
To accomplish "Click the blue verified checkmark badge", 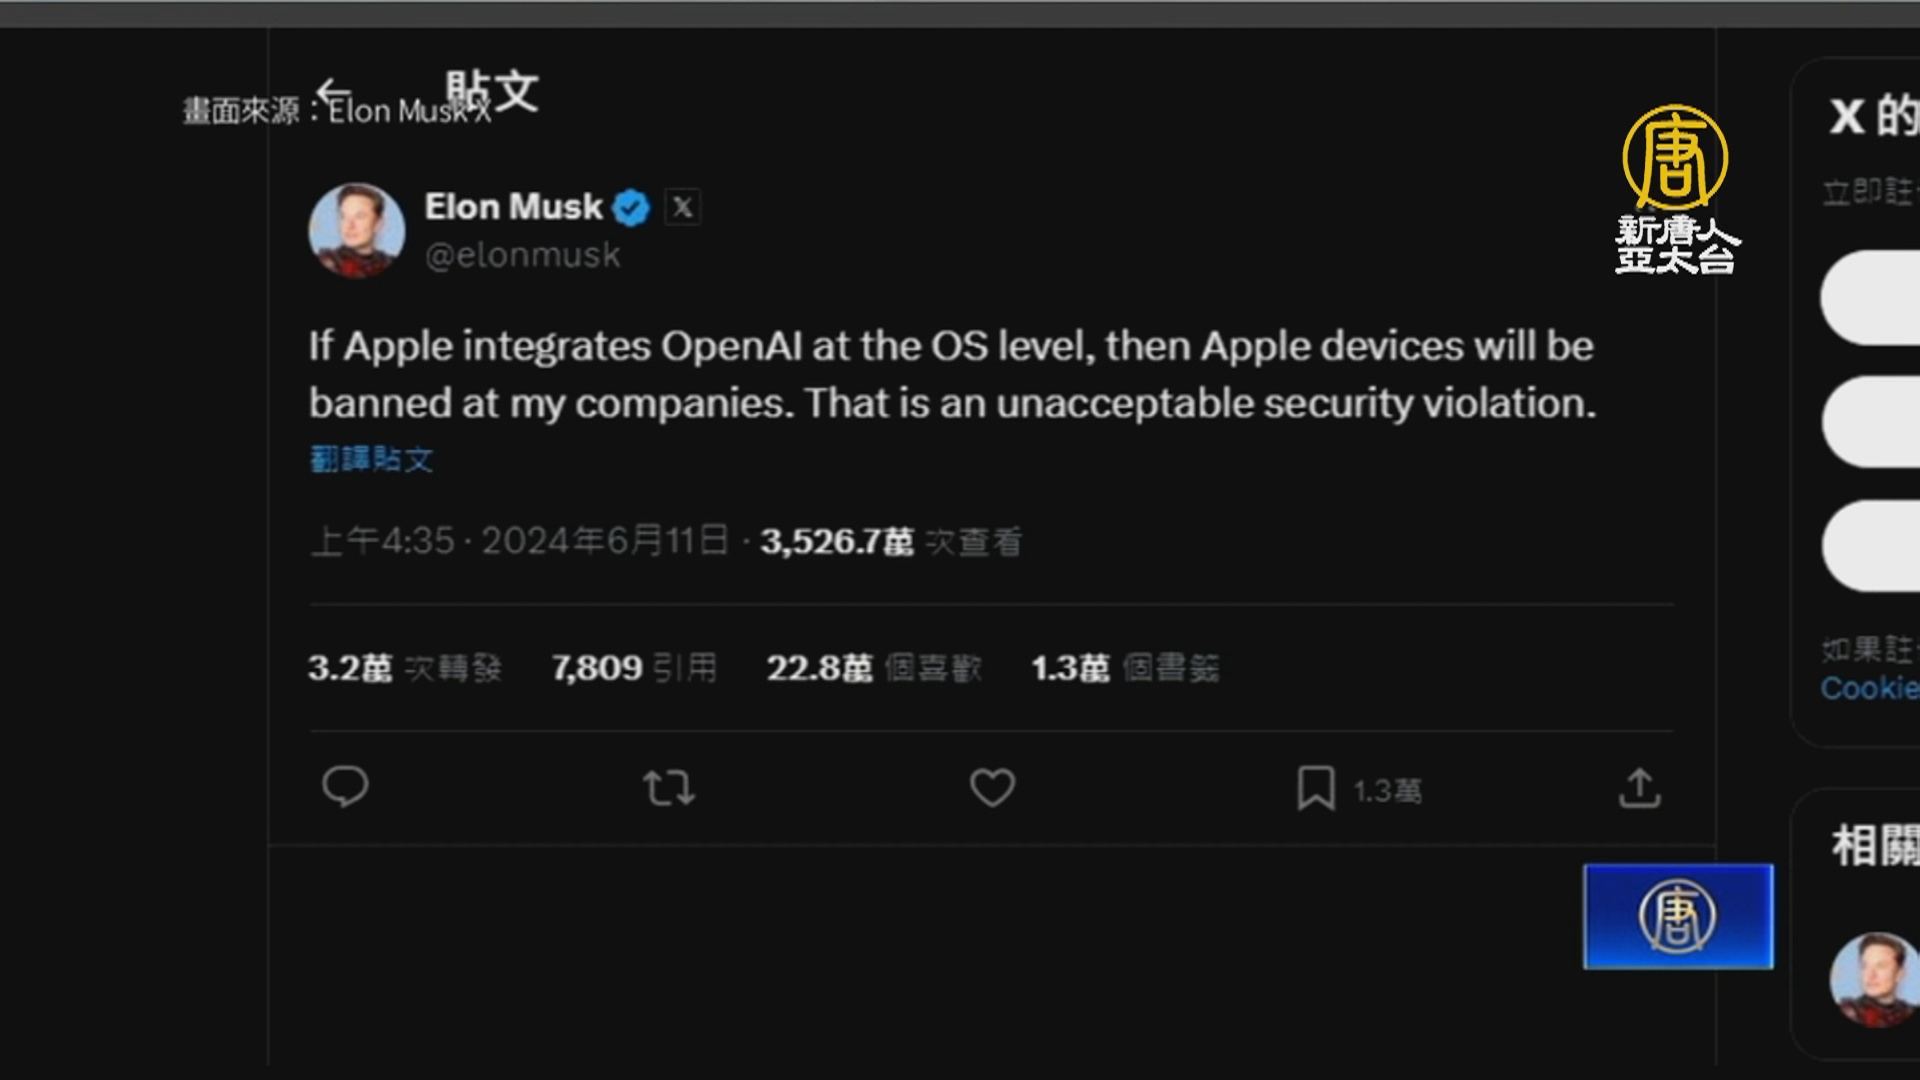I will click(x=631, y=208).
